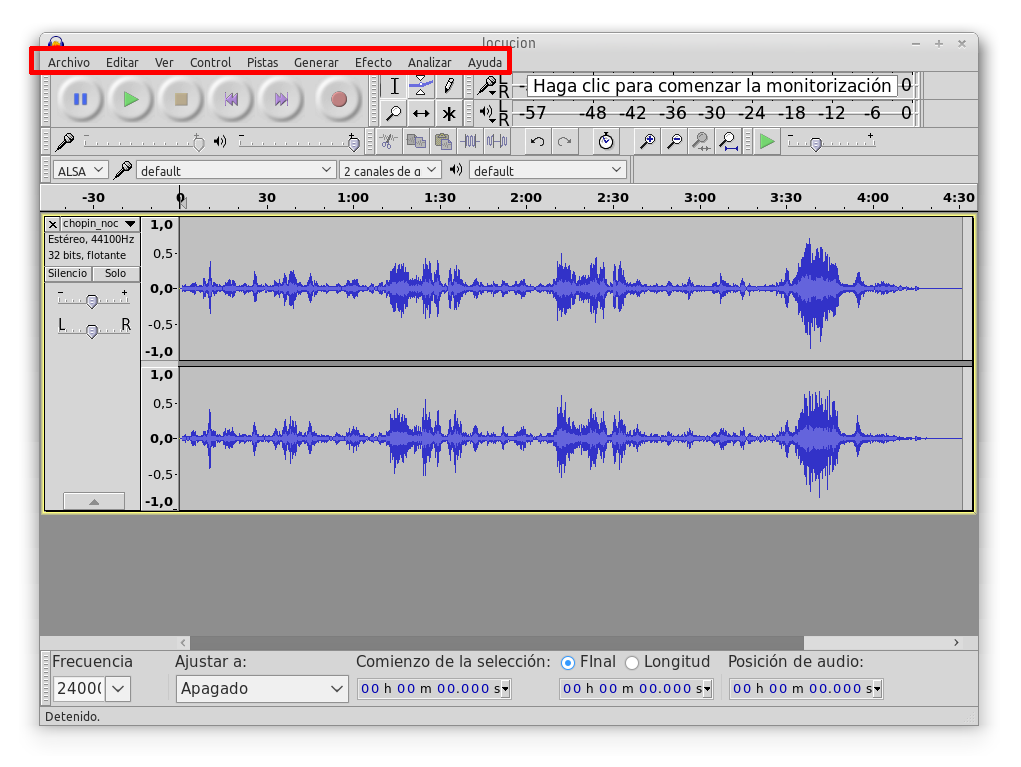Adjust the track L/R pan slider
Viewport: 1021px width, 767px height.
pos(92,331)
